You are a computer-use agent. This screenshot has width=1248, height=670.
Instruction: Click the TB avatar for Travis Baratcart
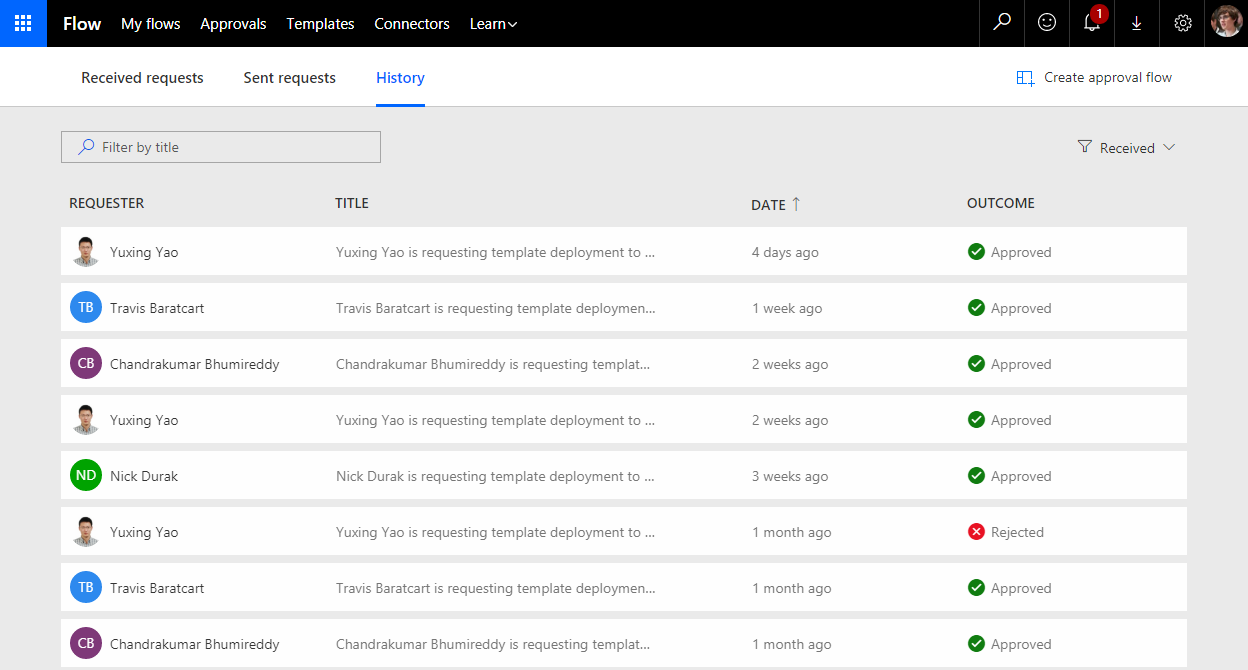86,308
